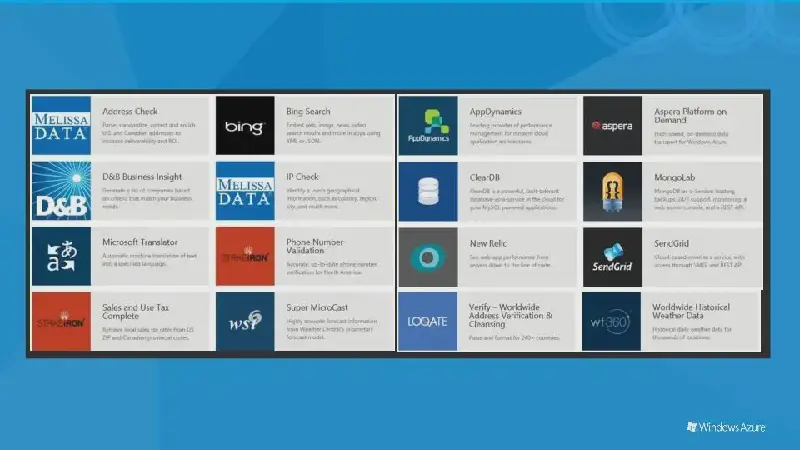
Task: Click the description under New Relic
Action: click(510, 261)
